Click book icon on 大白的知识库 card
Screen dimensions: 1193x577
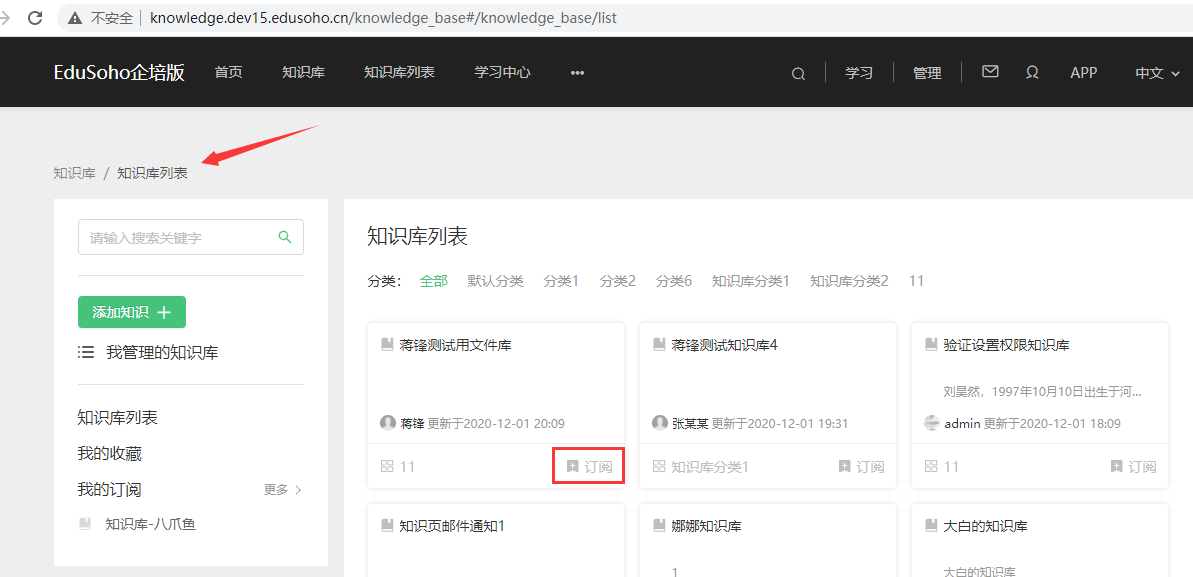[931, 525]
